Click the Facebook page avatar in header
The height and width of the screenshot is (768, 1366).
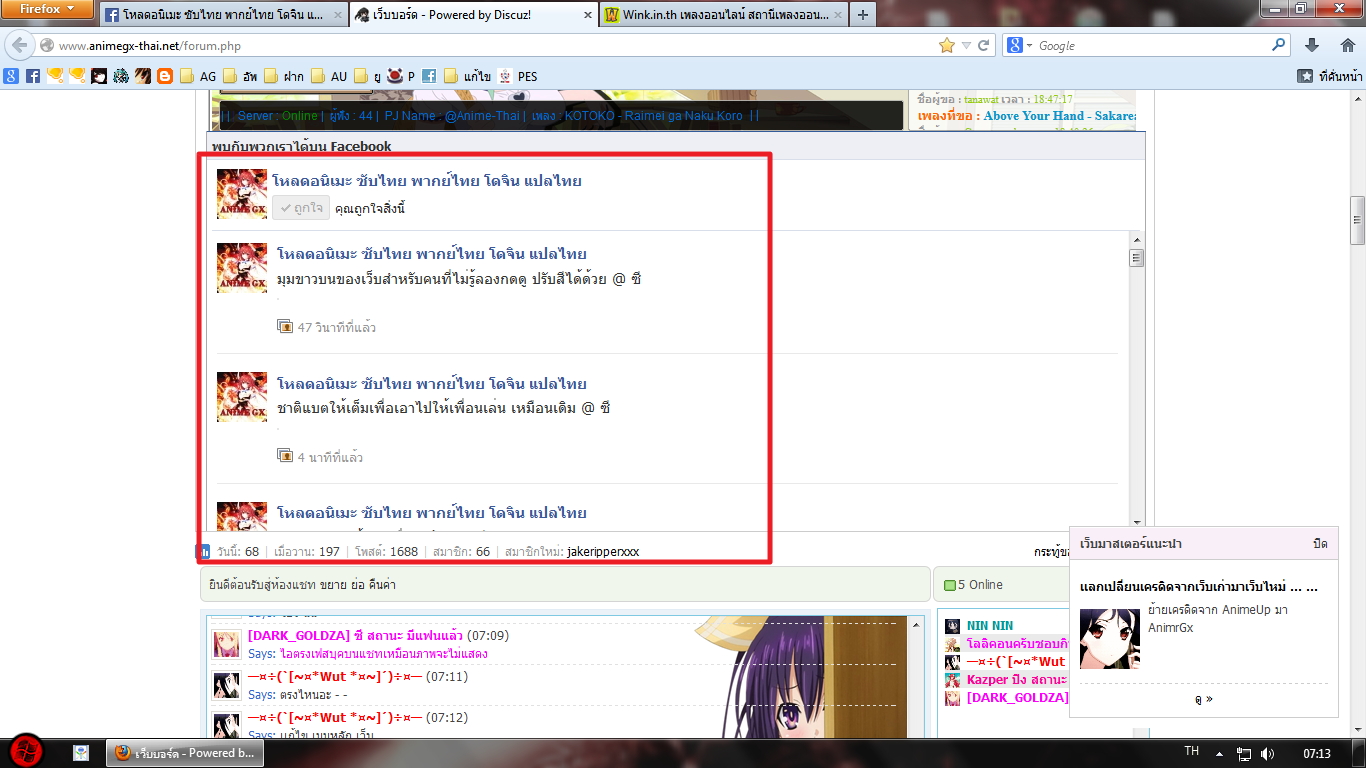point(242,194)
